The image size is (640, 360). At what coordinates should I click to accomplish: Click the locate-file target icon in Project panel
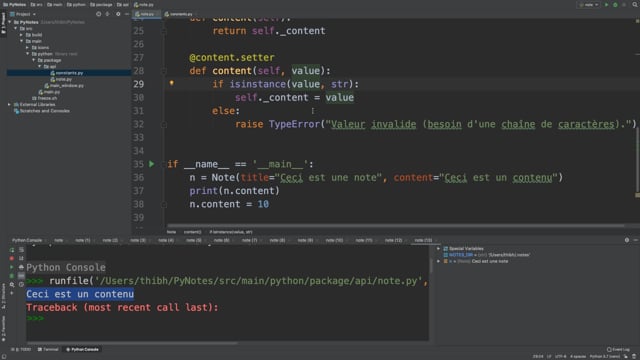(98, 14)
